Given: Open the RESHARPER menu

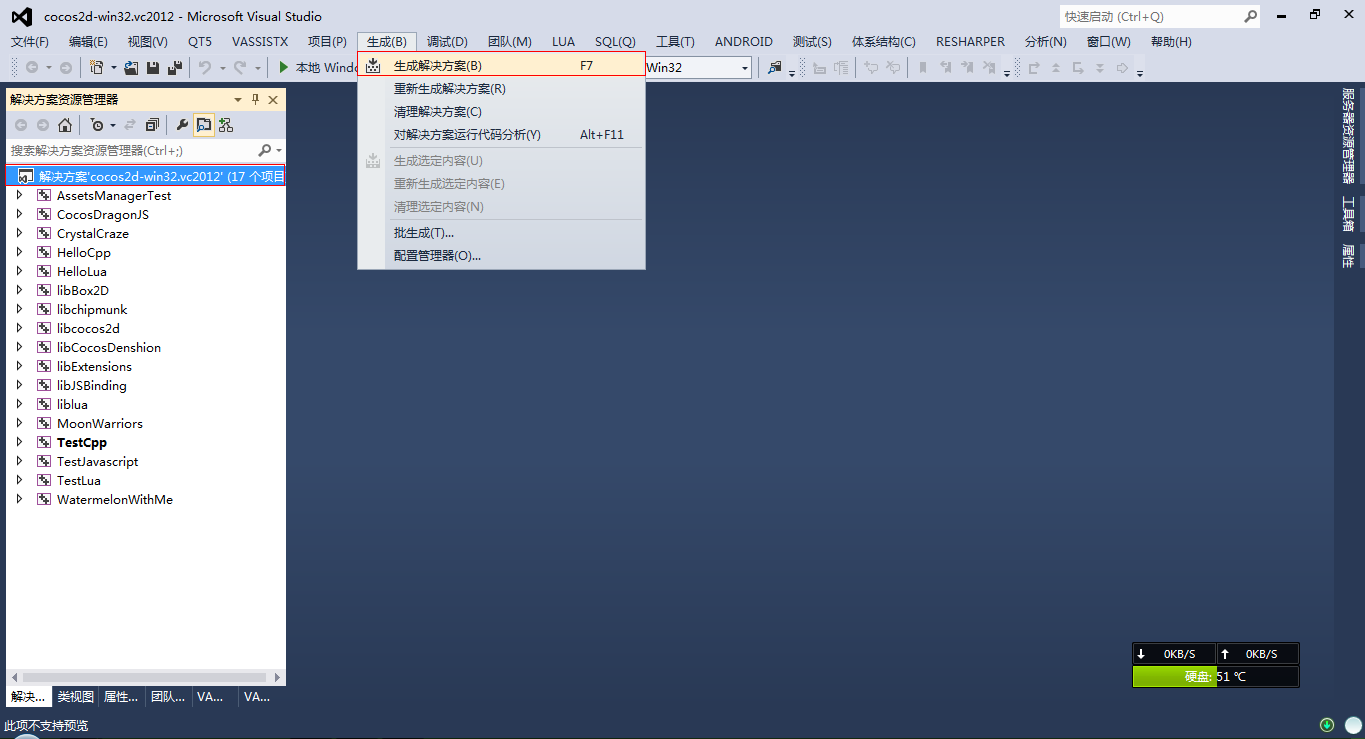Looking at the screenshot, I should [970, 41].
